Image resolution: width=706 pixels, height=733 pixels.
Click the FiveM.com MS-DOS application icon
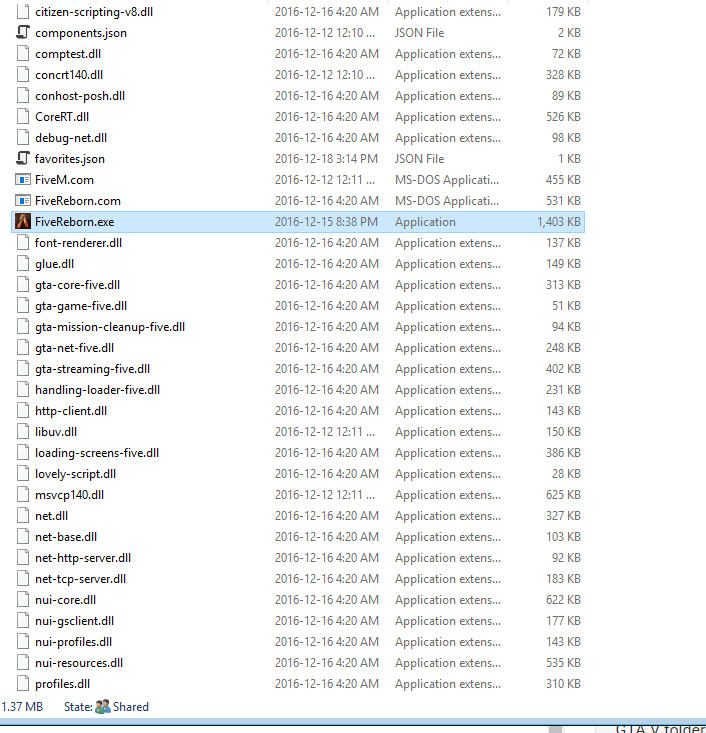[23, 180]
